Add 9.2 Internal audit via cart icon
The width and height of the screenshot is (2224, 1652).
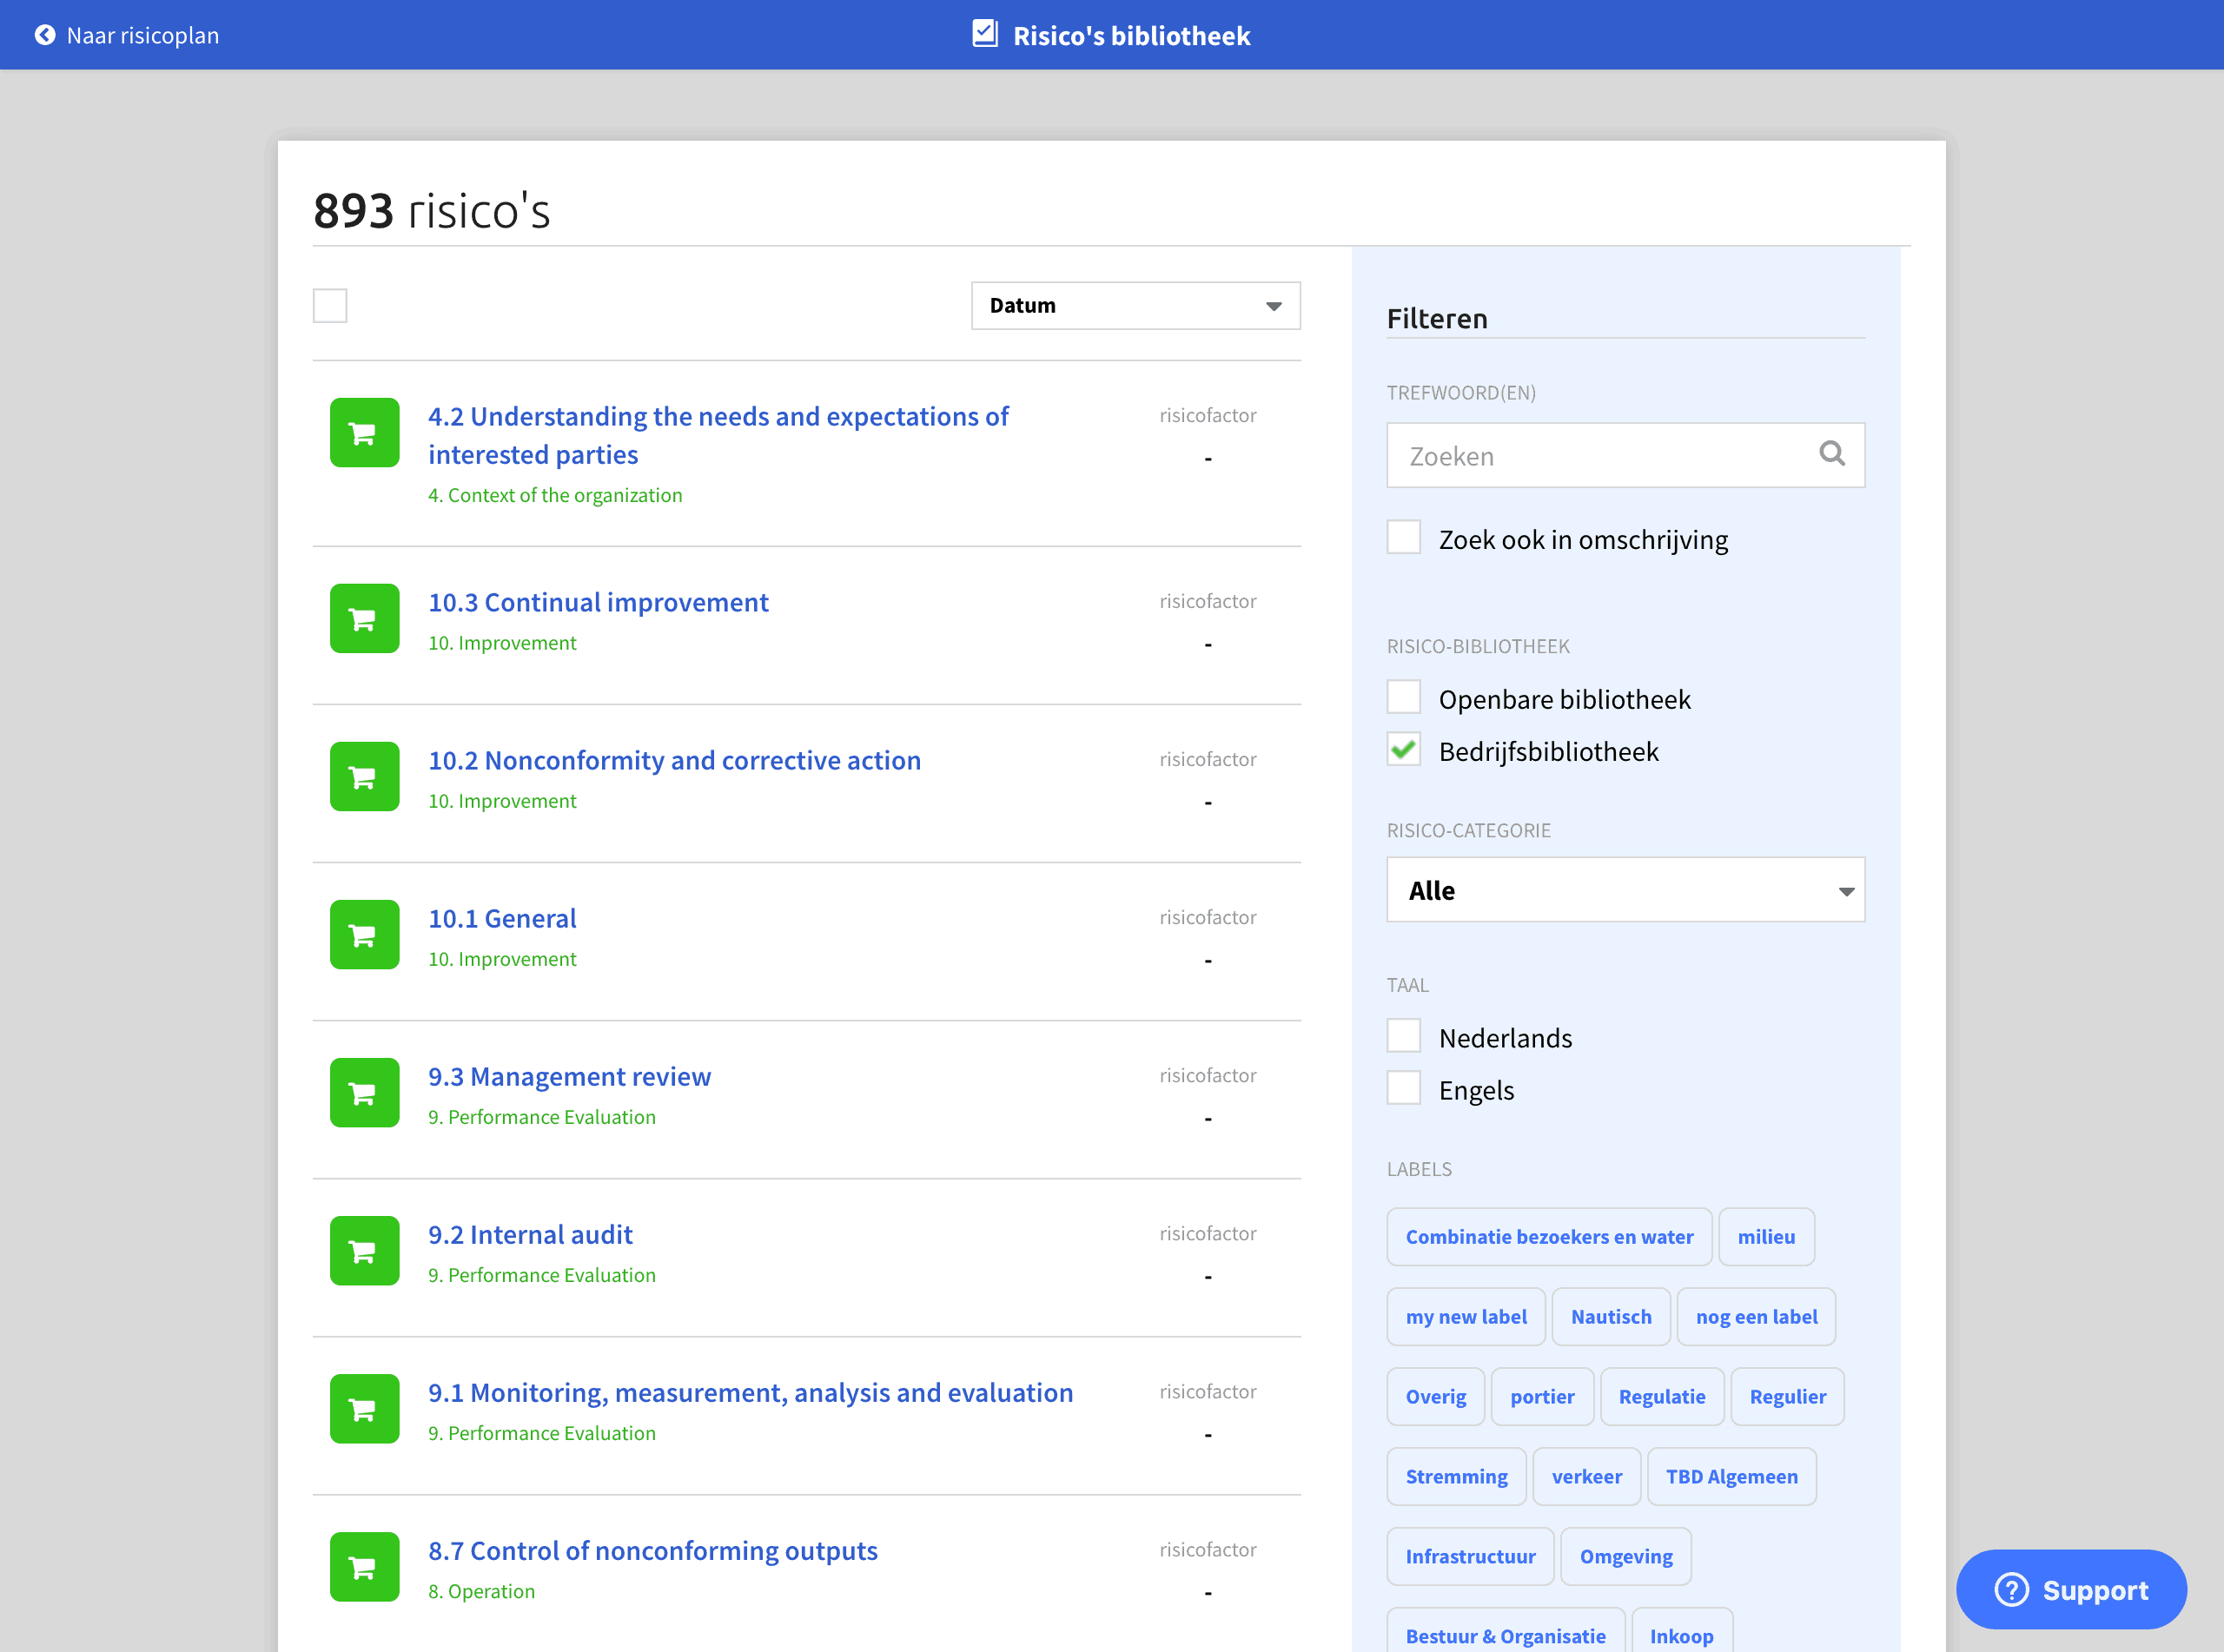pyautogui.click(x=364, y=1251)
